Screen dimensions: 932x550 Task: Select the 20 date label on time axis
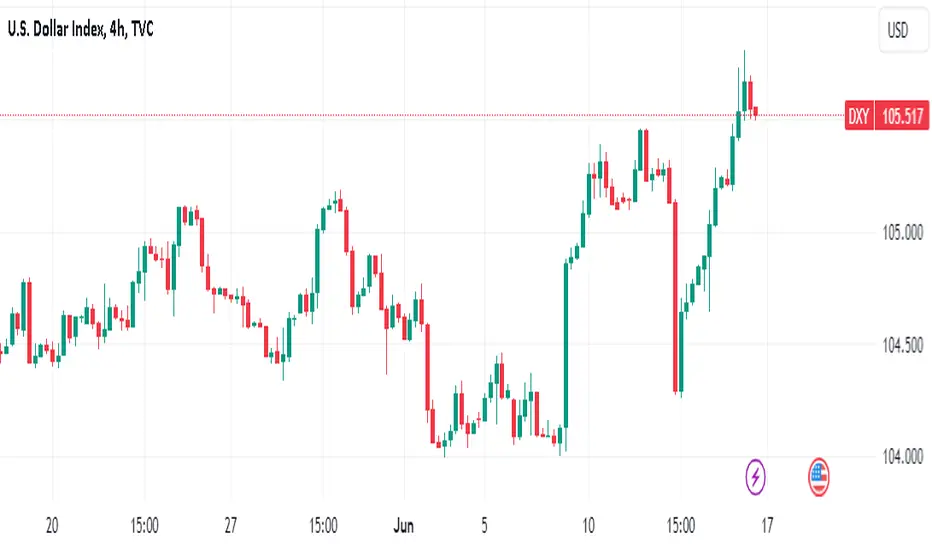(x=52, y=526)
